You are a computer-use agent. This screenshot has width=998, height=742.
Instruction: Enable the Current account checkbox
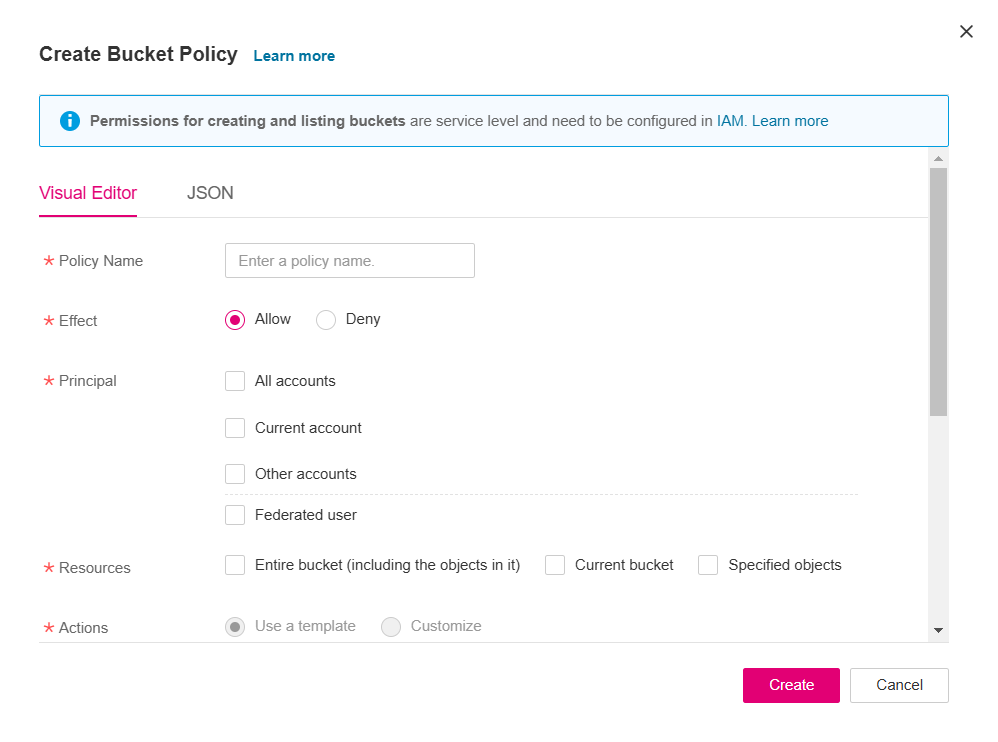tap(235, 428)
